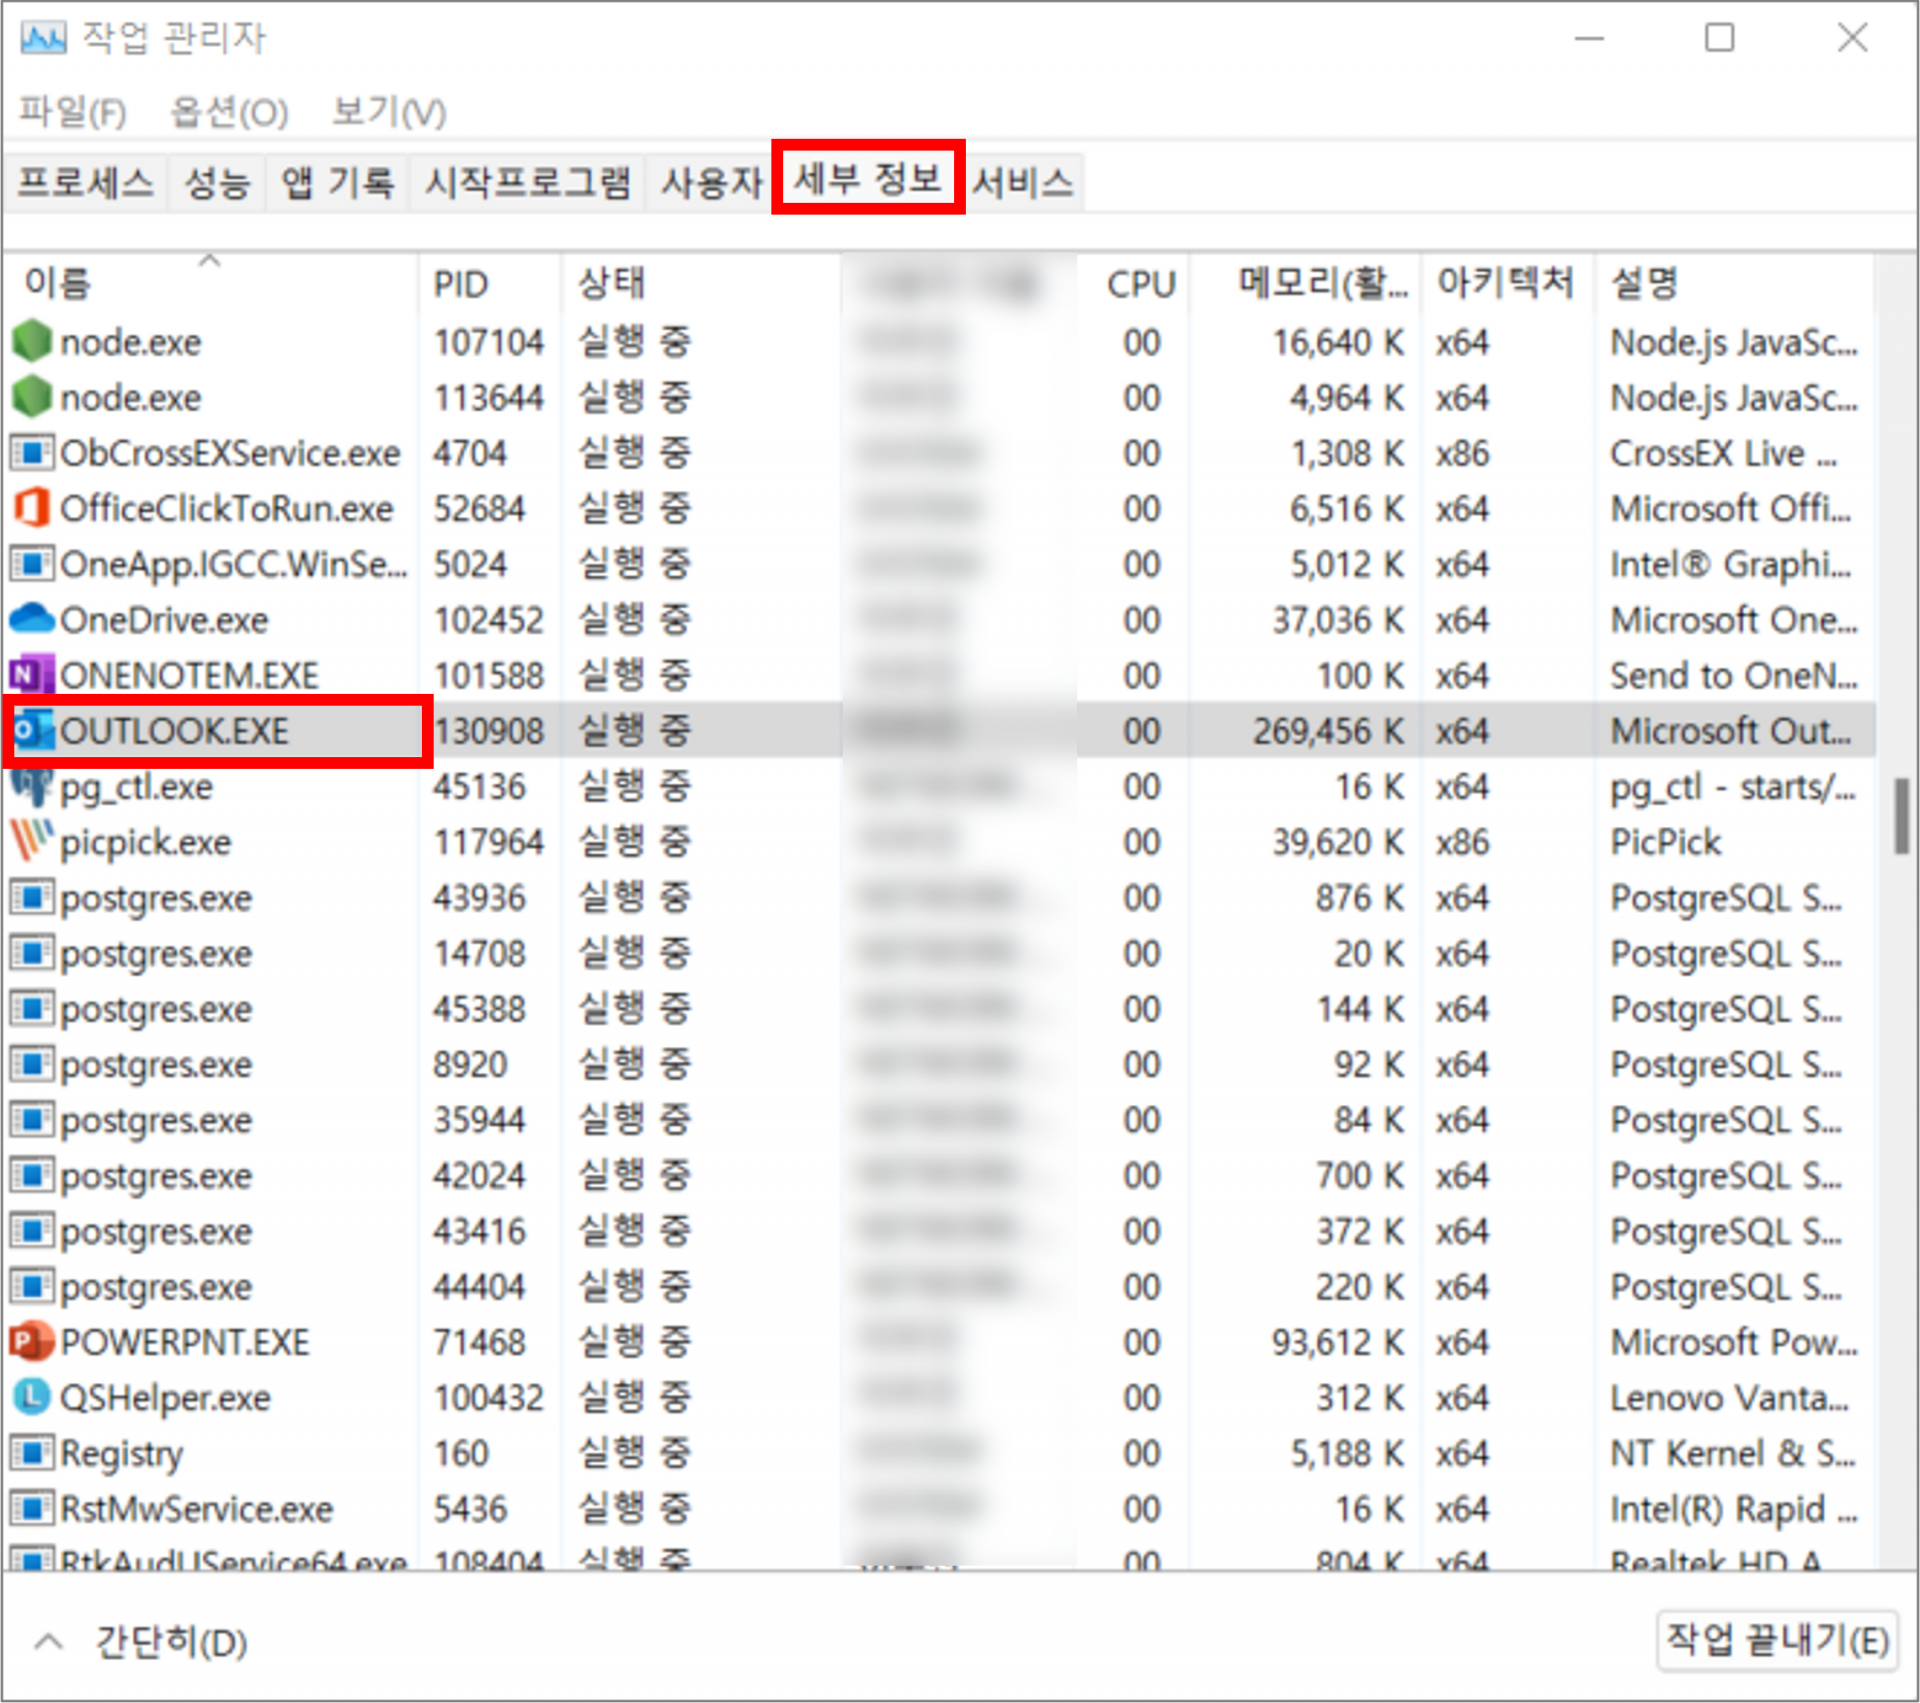Select the OfficeClickToRun.exe Office icon
The width and height of the screenshot is (1920, 1703).
32,509
